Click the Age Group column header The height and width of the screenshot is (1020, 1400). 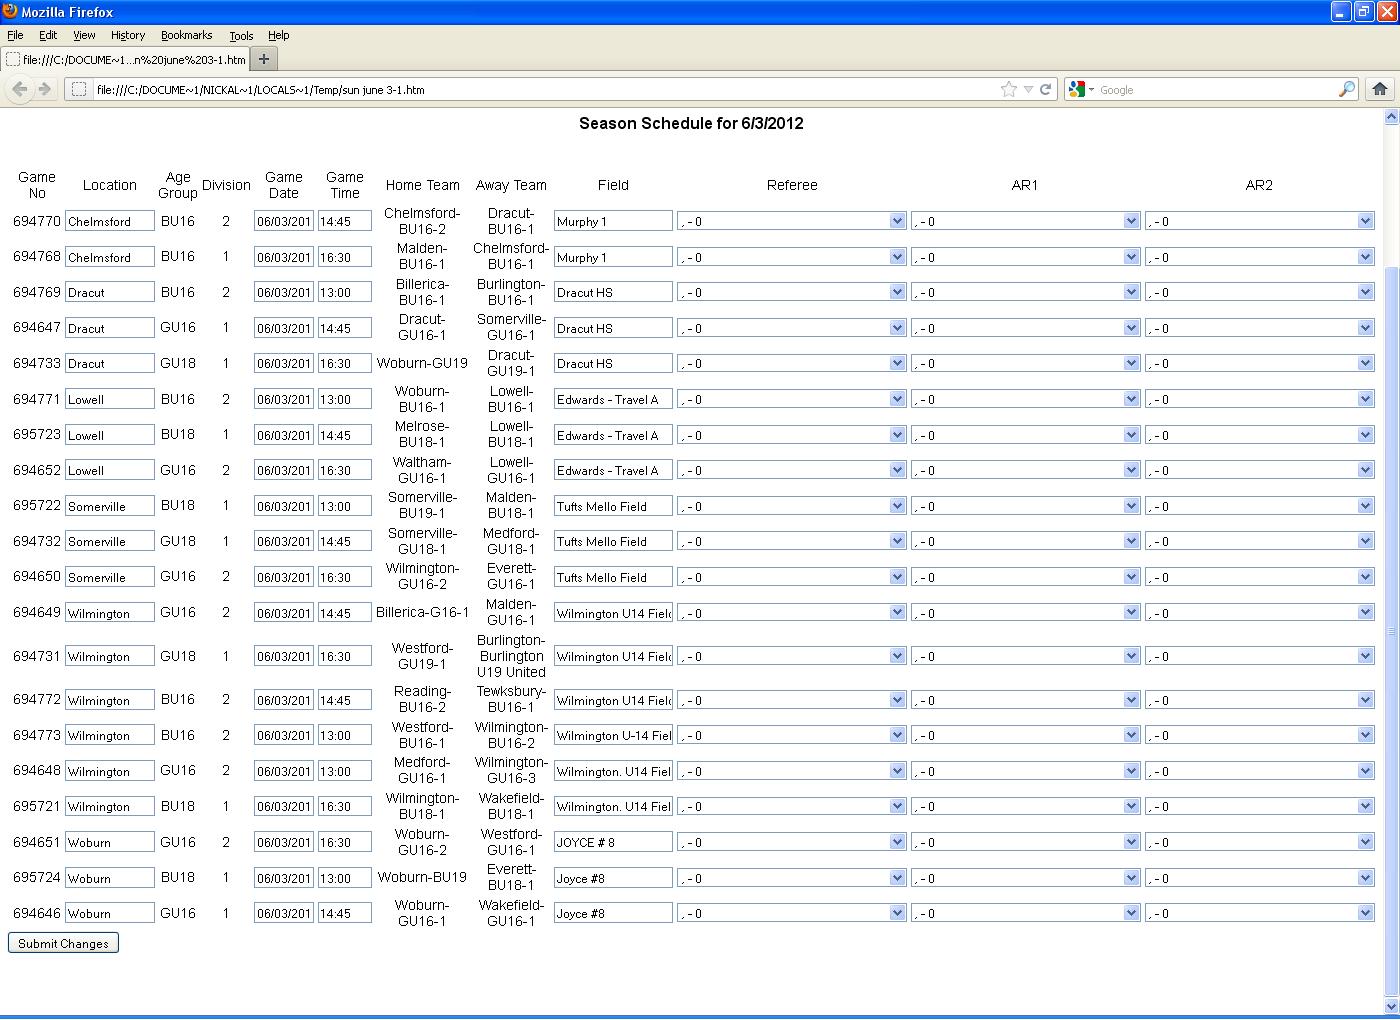[x=178, y=185]
